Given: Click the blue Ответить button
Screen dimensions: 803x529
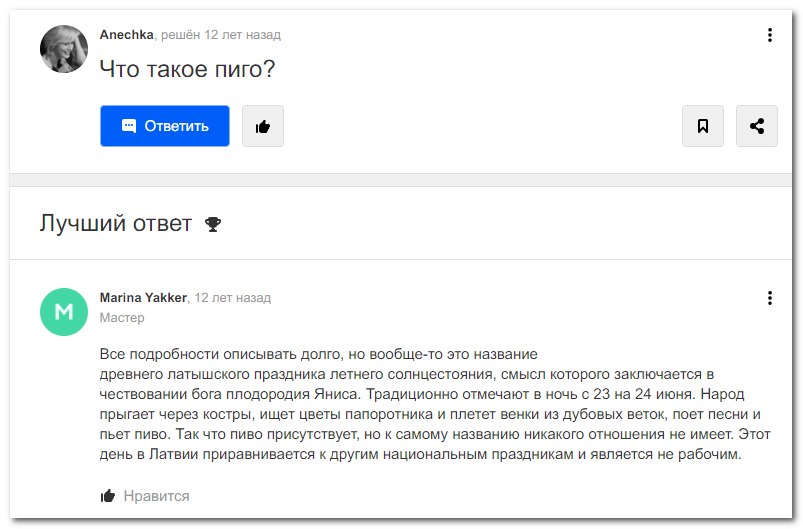Looking at the screenshot, I should pyautogui.click(x=165, y=126).
